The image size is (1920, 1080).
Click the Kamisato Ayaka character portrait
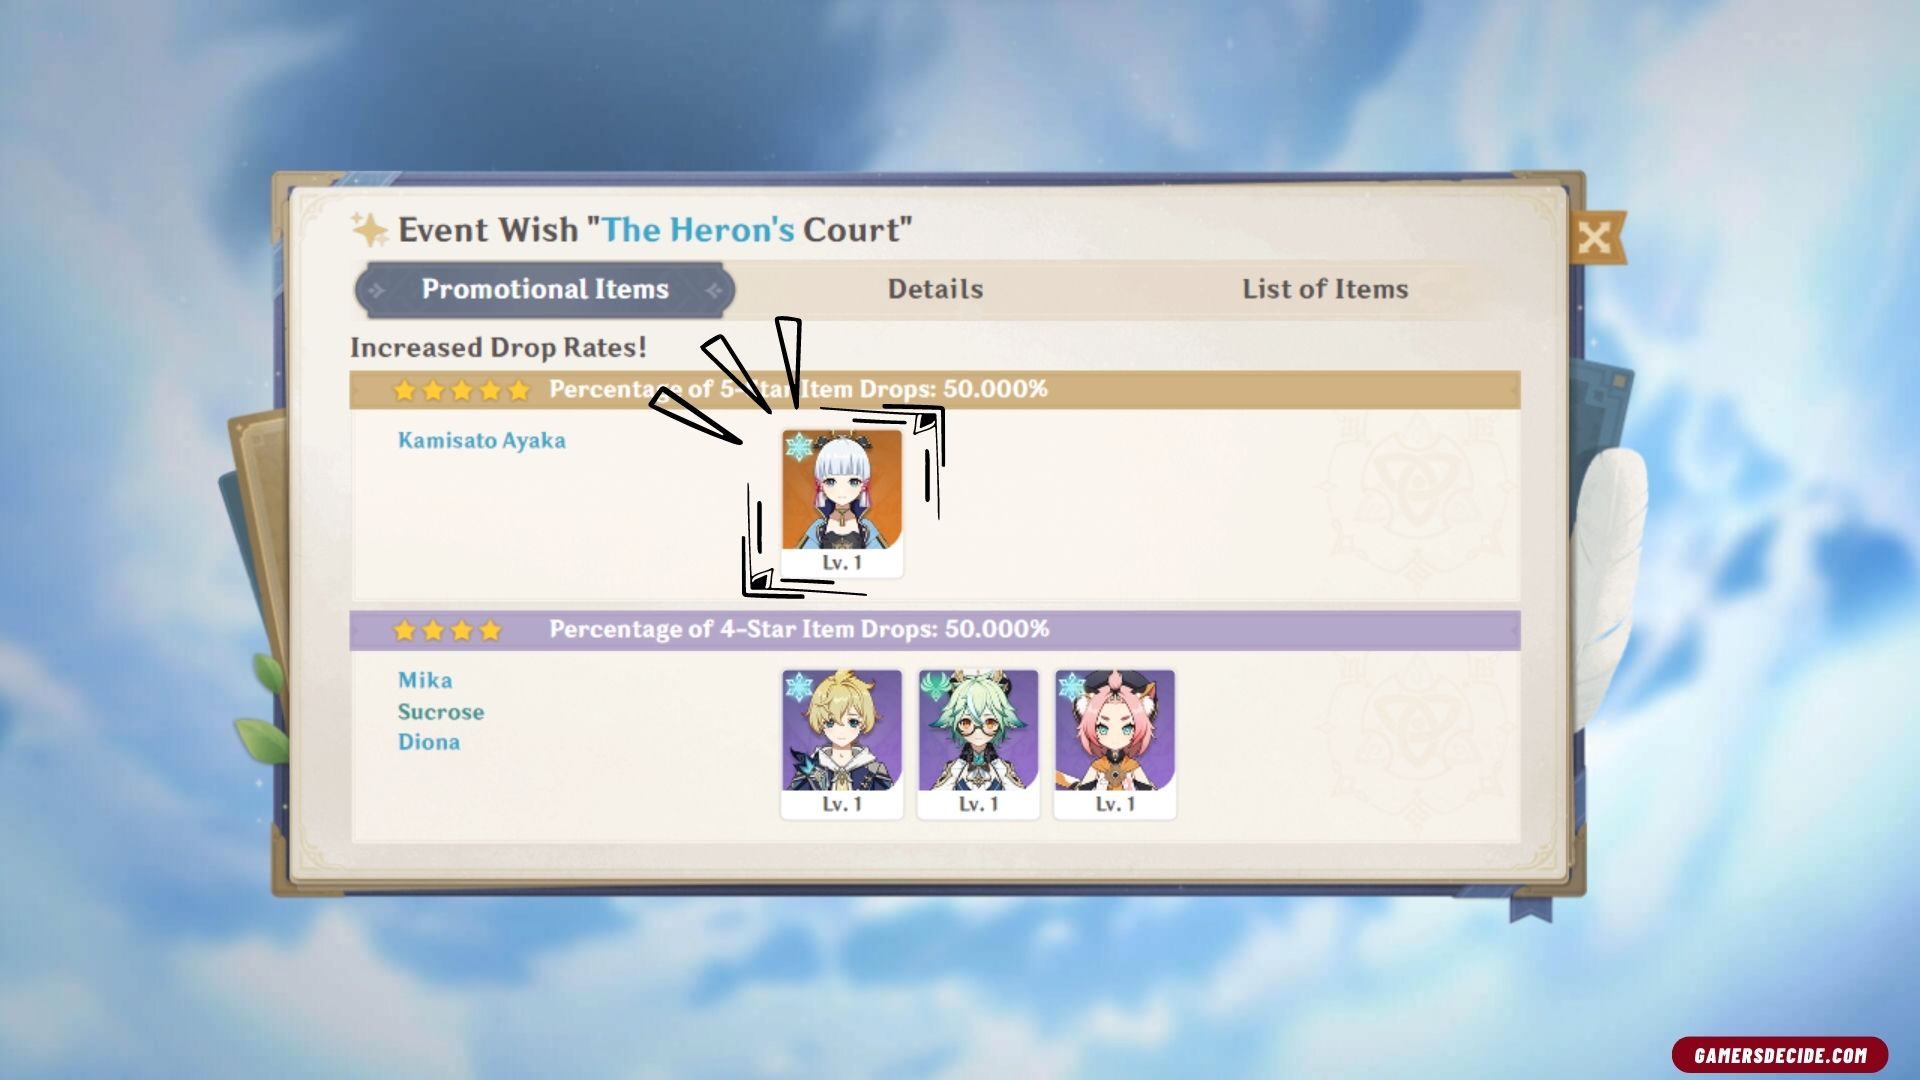(842, 503)
